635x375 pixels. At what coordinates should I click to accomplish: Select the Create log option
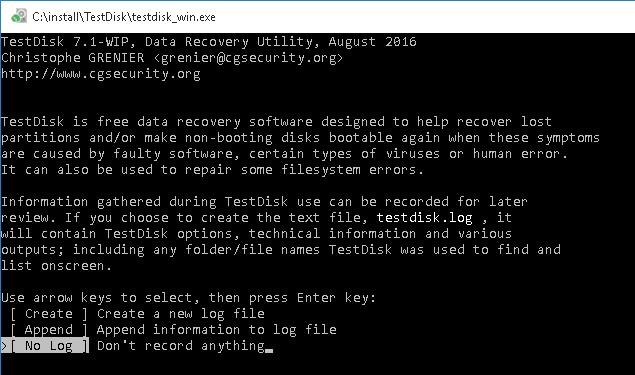(x=49, y=314)
